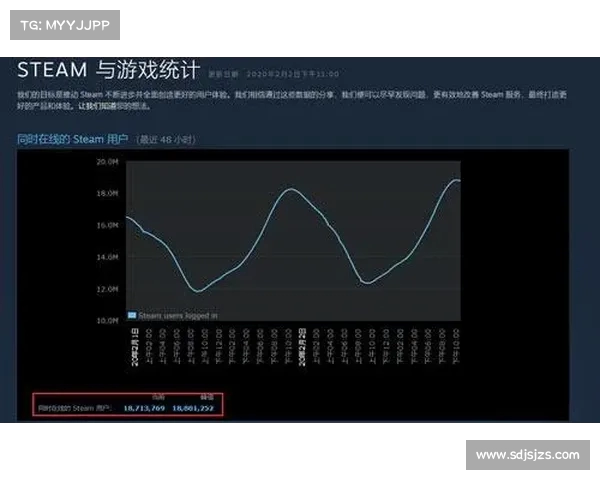
Task: Click the first date label on the x-axis
Action: pos(135,347)
